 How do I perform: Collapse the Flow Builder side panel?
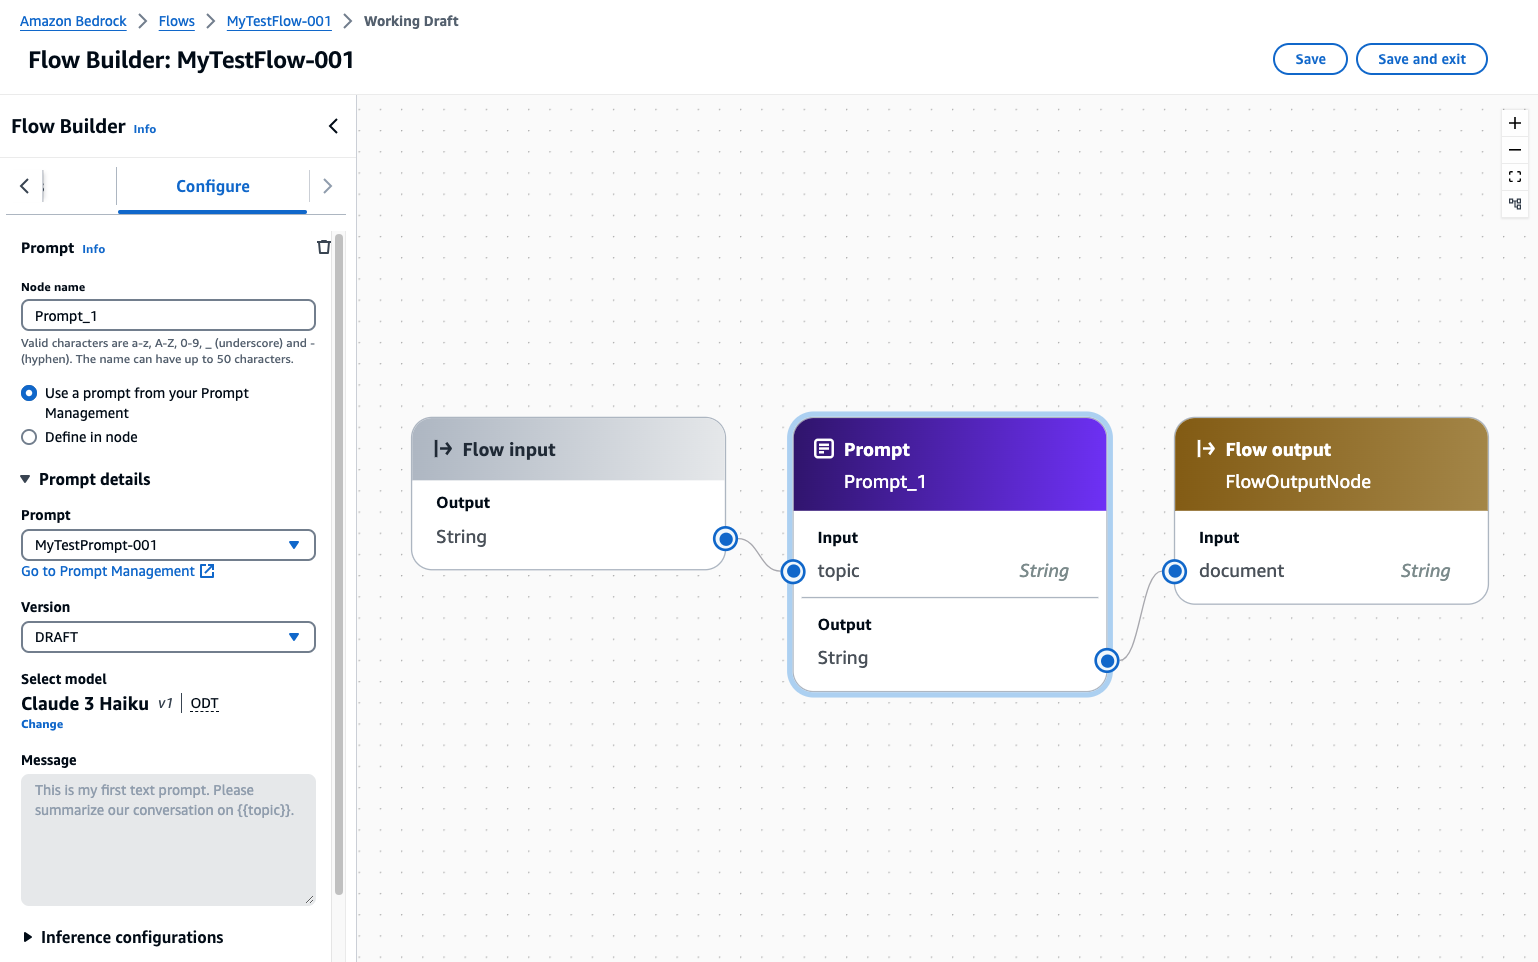click(333, 126)
